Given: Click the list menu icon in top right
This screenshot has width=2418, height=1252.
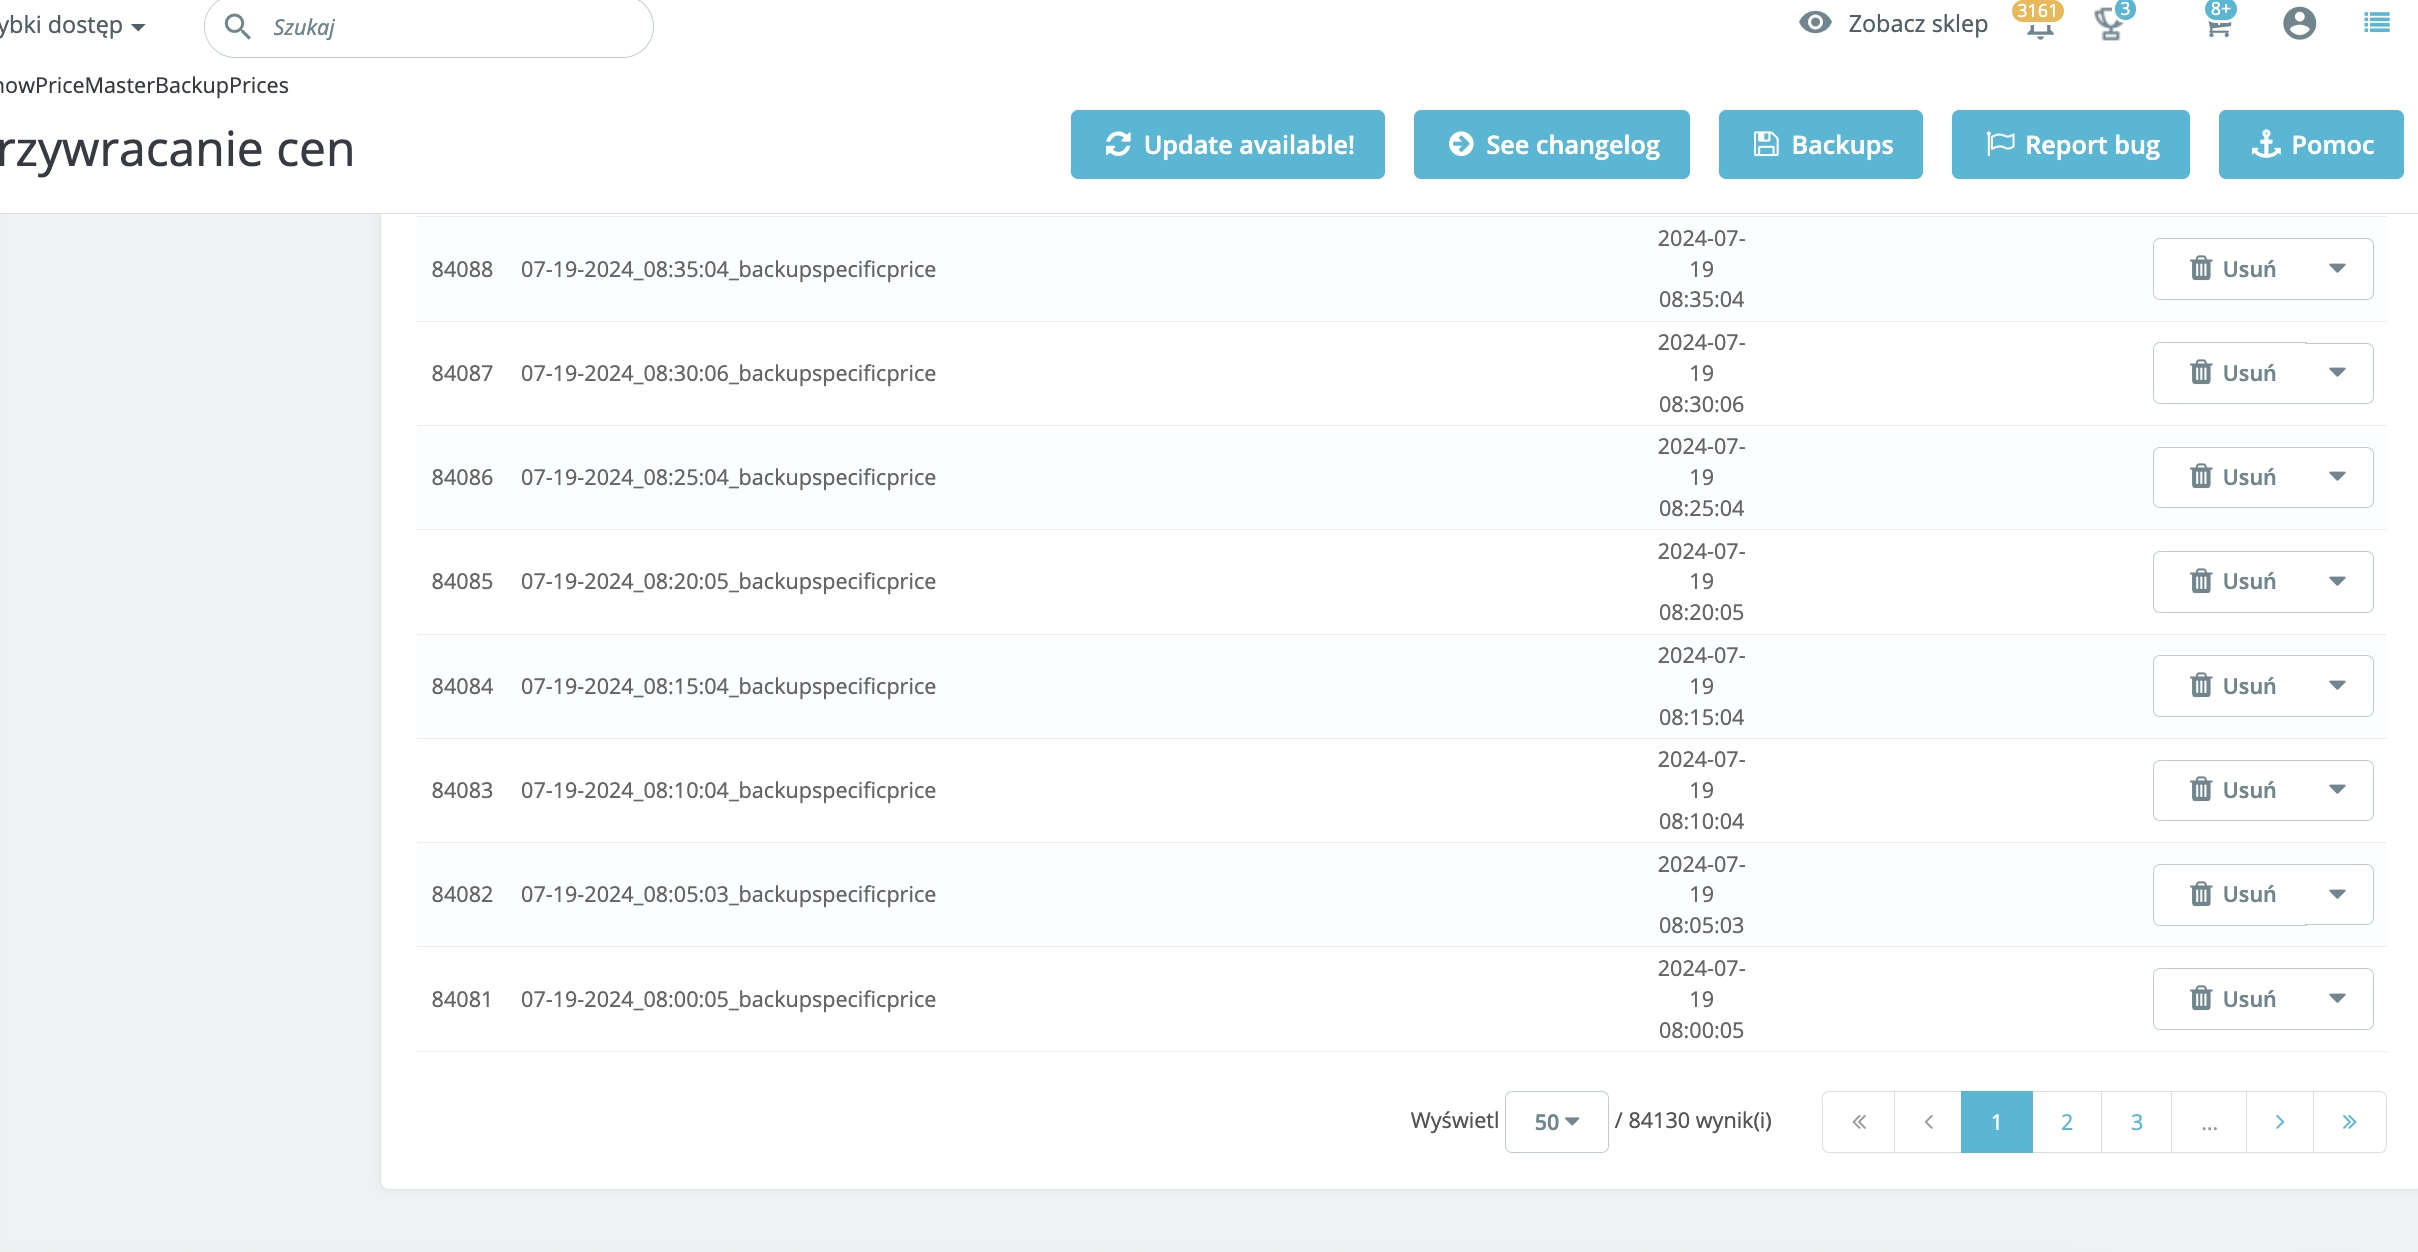Looking at the screenshot, I should 2376,24.
